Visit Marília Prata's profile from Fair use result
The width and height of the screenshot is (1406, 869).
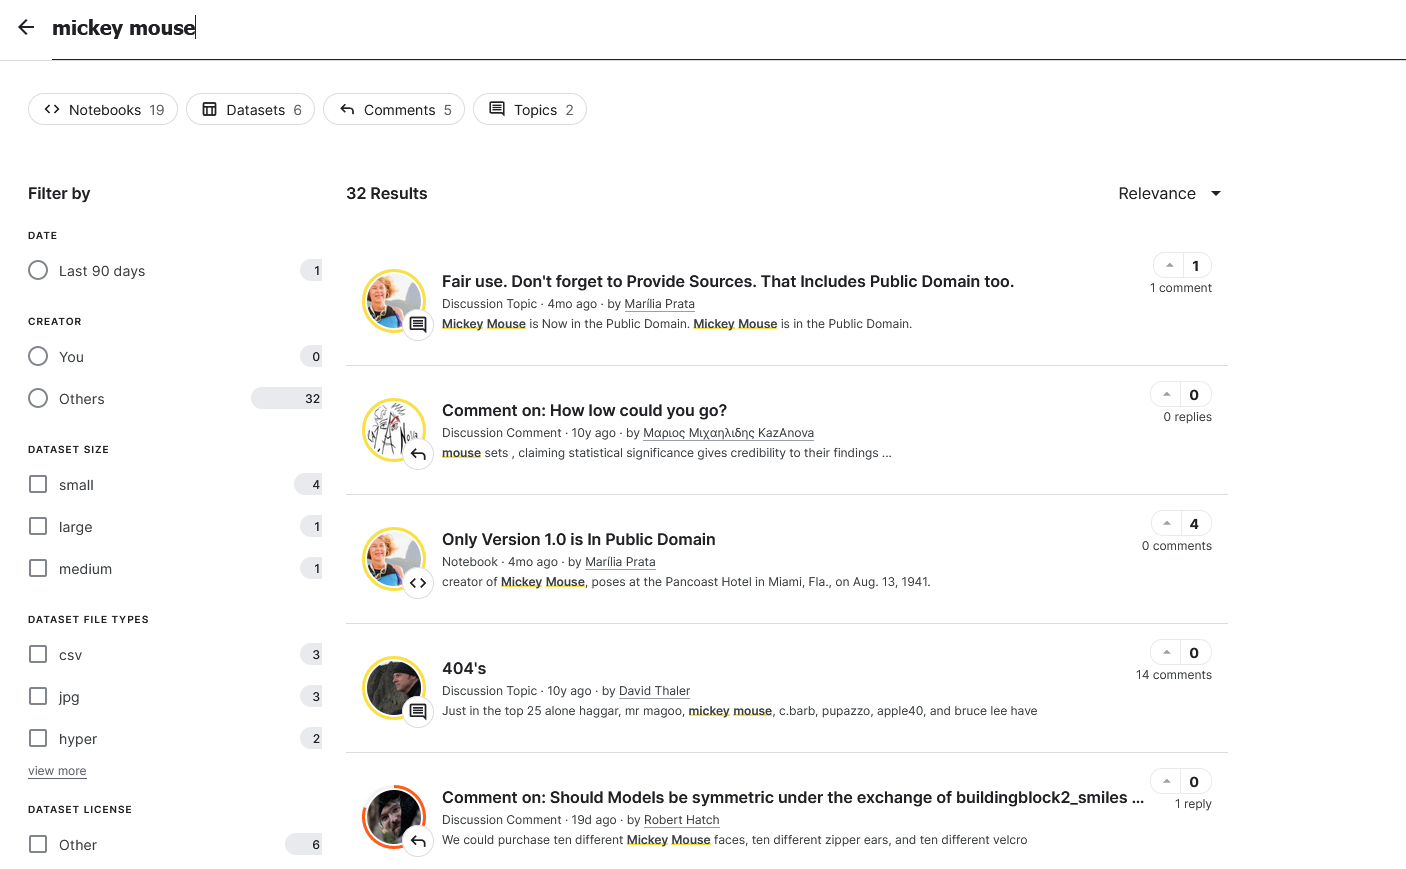point(659,304)
